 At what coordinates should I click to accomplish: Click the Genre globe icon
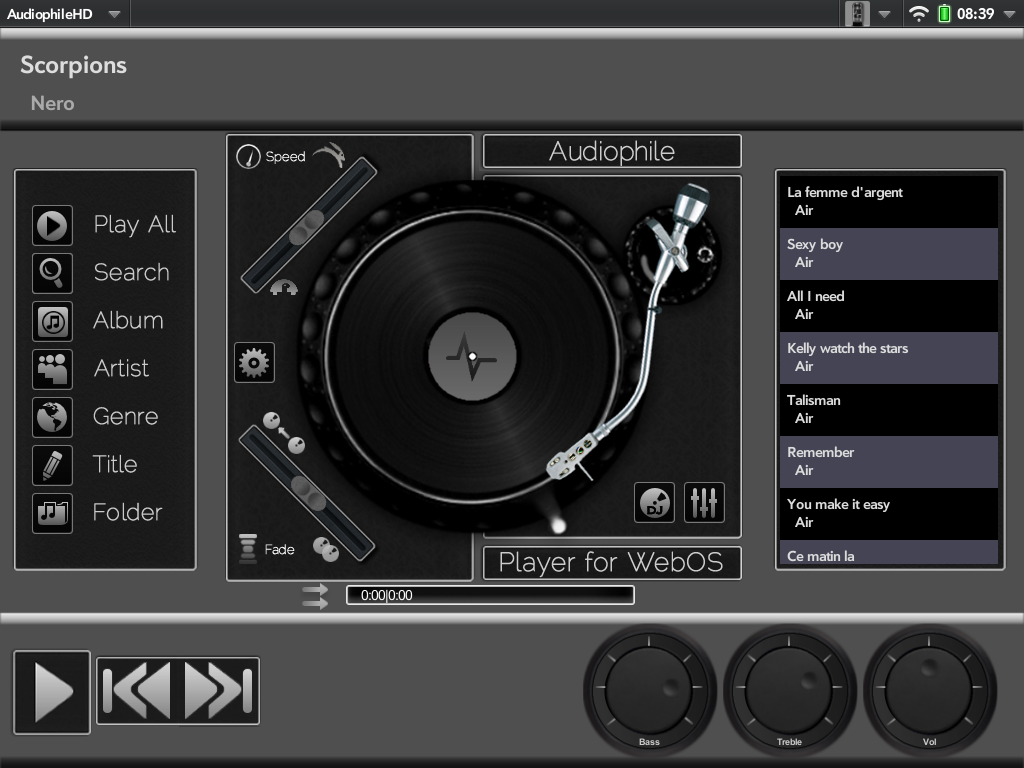[x=52, y=417]
